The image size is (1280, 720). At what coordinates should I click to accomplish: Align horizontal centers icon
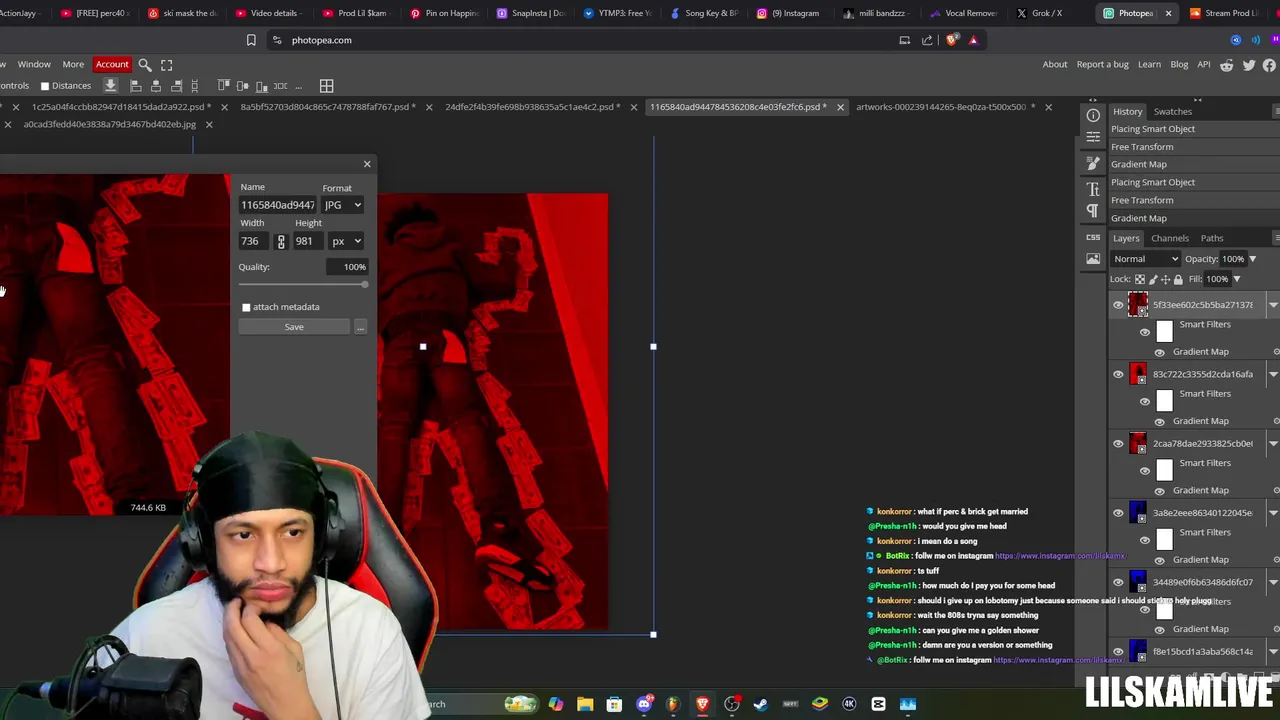tap(156, 86)
